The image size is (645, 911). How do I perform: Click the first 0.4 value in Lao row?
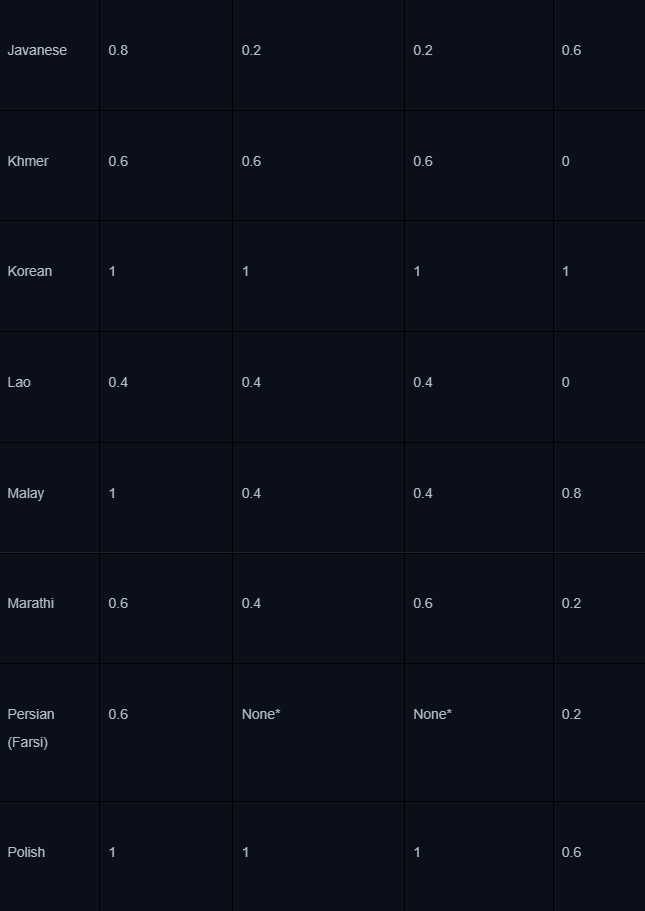tap(118, 382)
